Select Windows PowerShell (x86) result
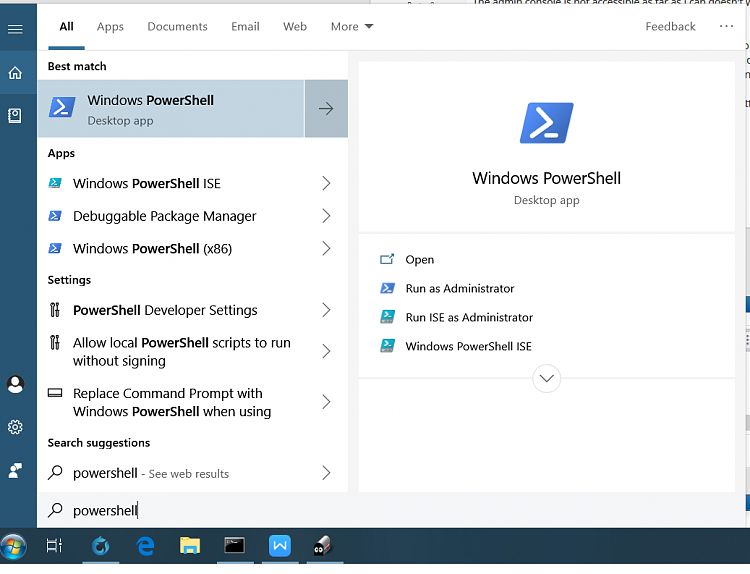 pos(192,248)
